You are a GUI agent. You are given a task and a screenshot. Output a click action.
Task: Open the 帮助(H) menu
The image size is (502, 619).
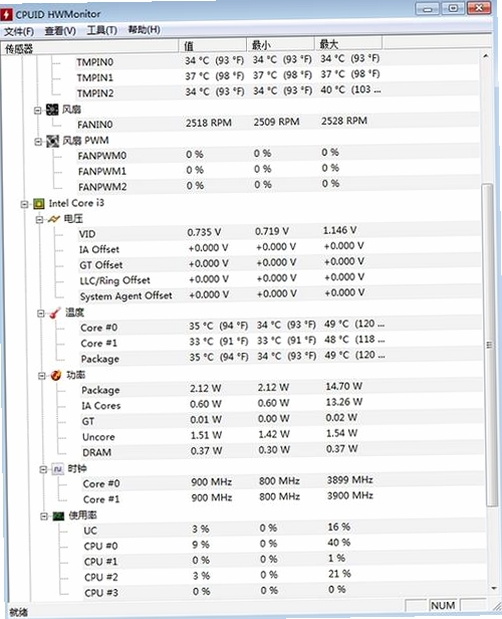[144, 30]
